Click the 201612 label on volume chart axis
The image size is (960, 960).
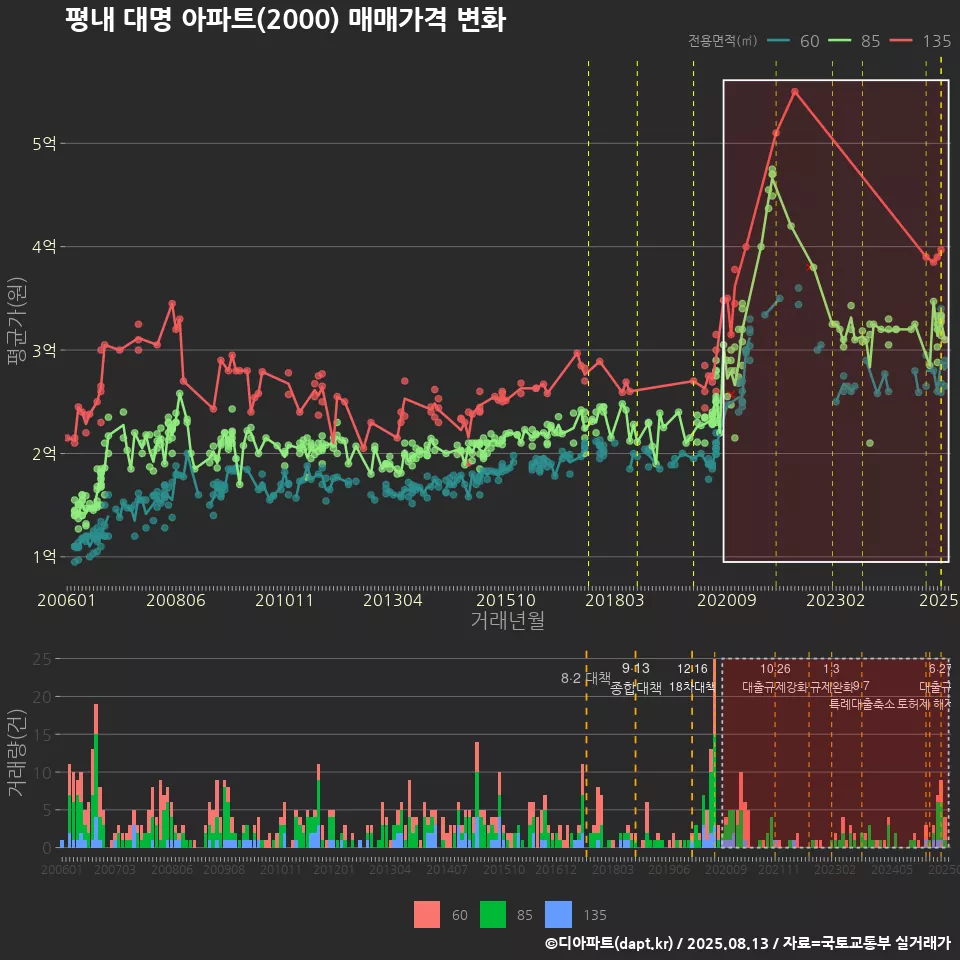[x=556, y=869]
